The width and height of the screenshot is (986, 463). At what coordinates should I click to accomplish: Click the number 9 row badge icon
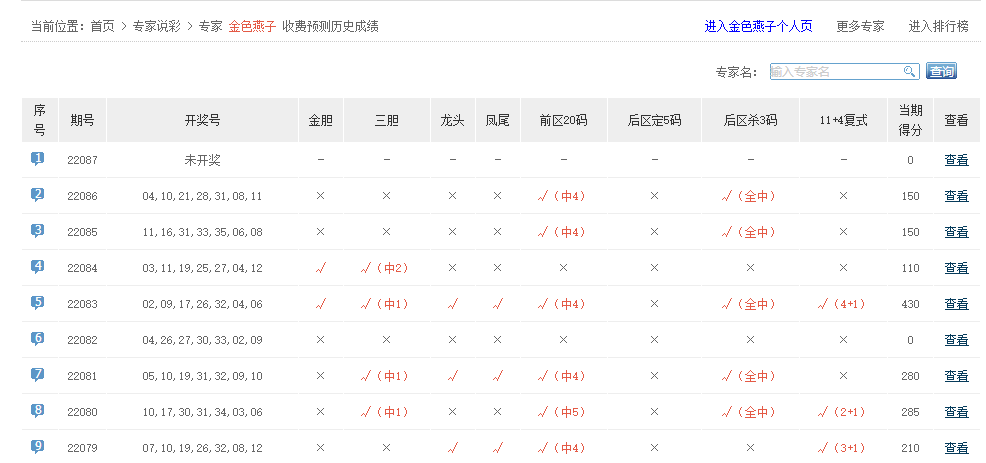pyautogui.click(x=38, y=446)
